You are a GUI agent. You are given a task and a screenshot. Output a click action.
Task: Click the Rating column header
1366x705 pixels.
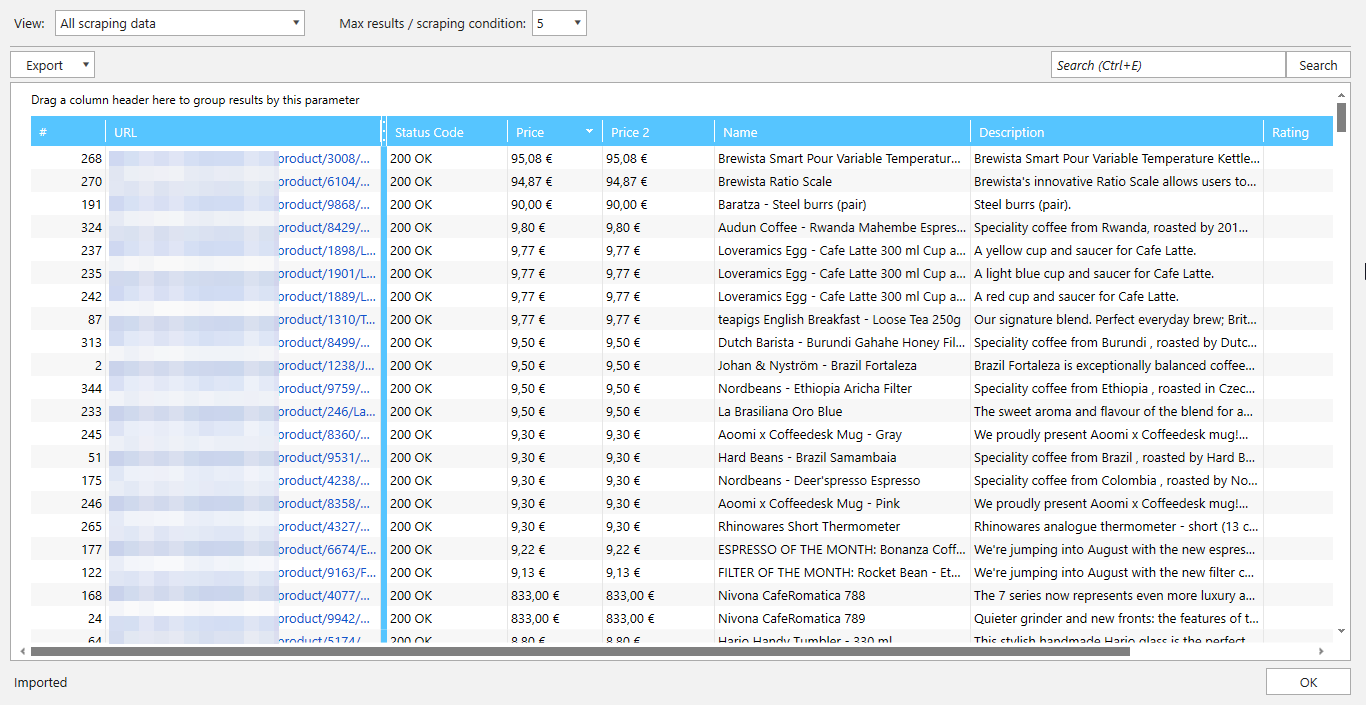pyautogui.click(x=1298, y=132)
